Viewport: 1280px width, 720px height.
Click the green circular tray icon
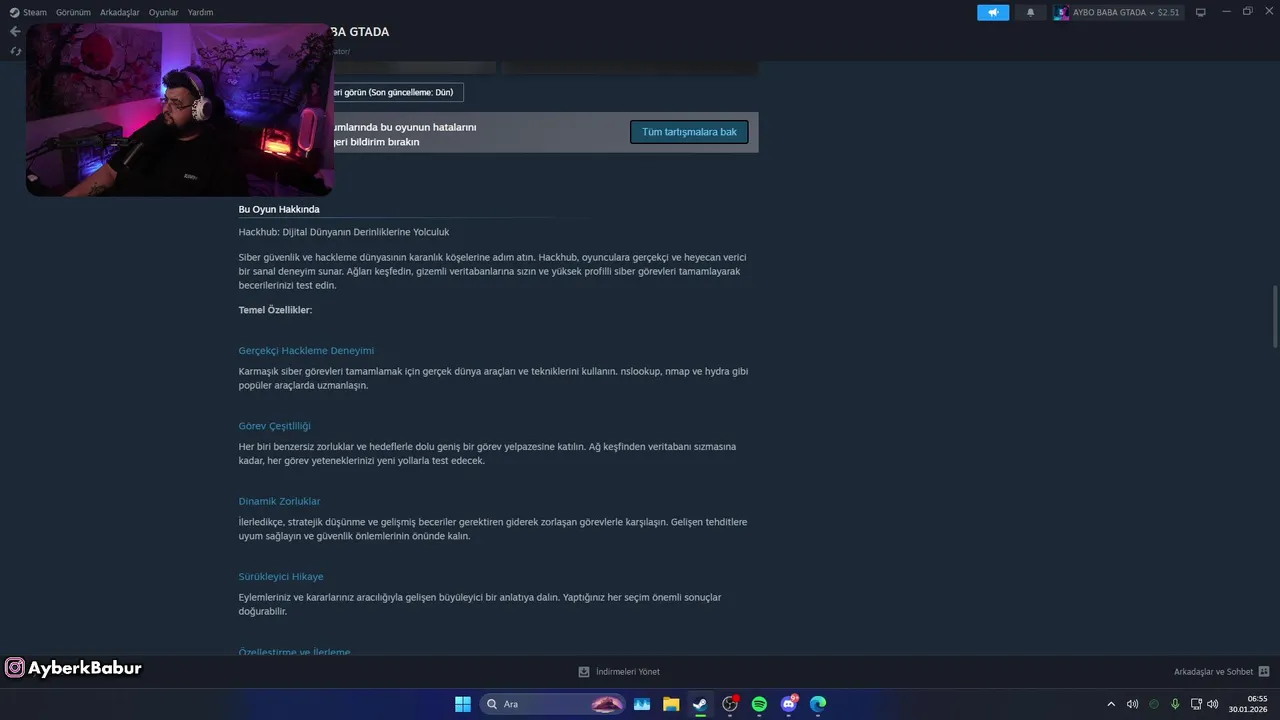(x=1154, y=704)
